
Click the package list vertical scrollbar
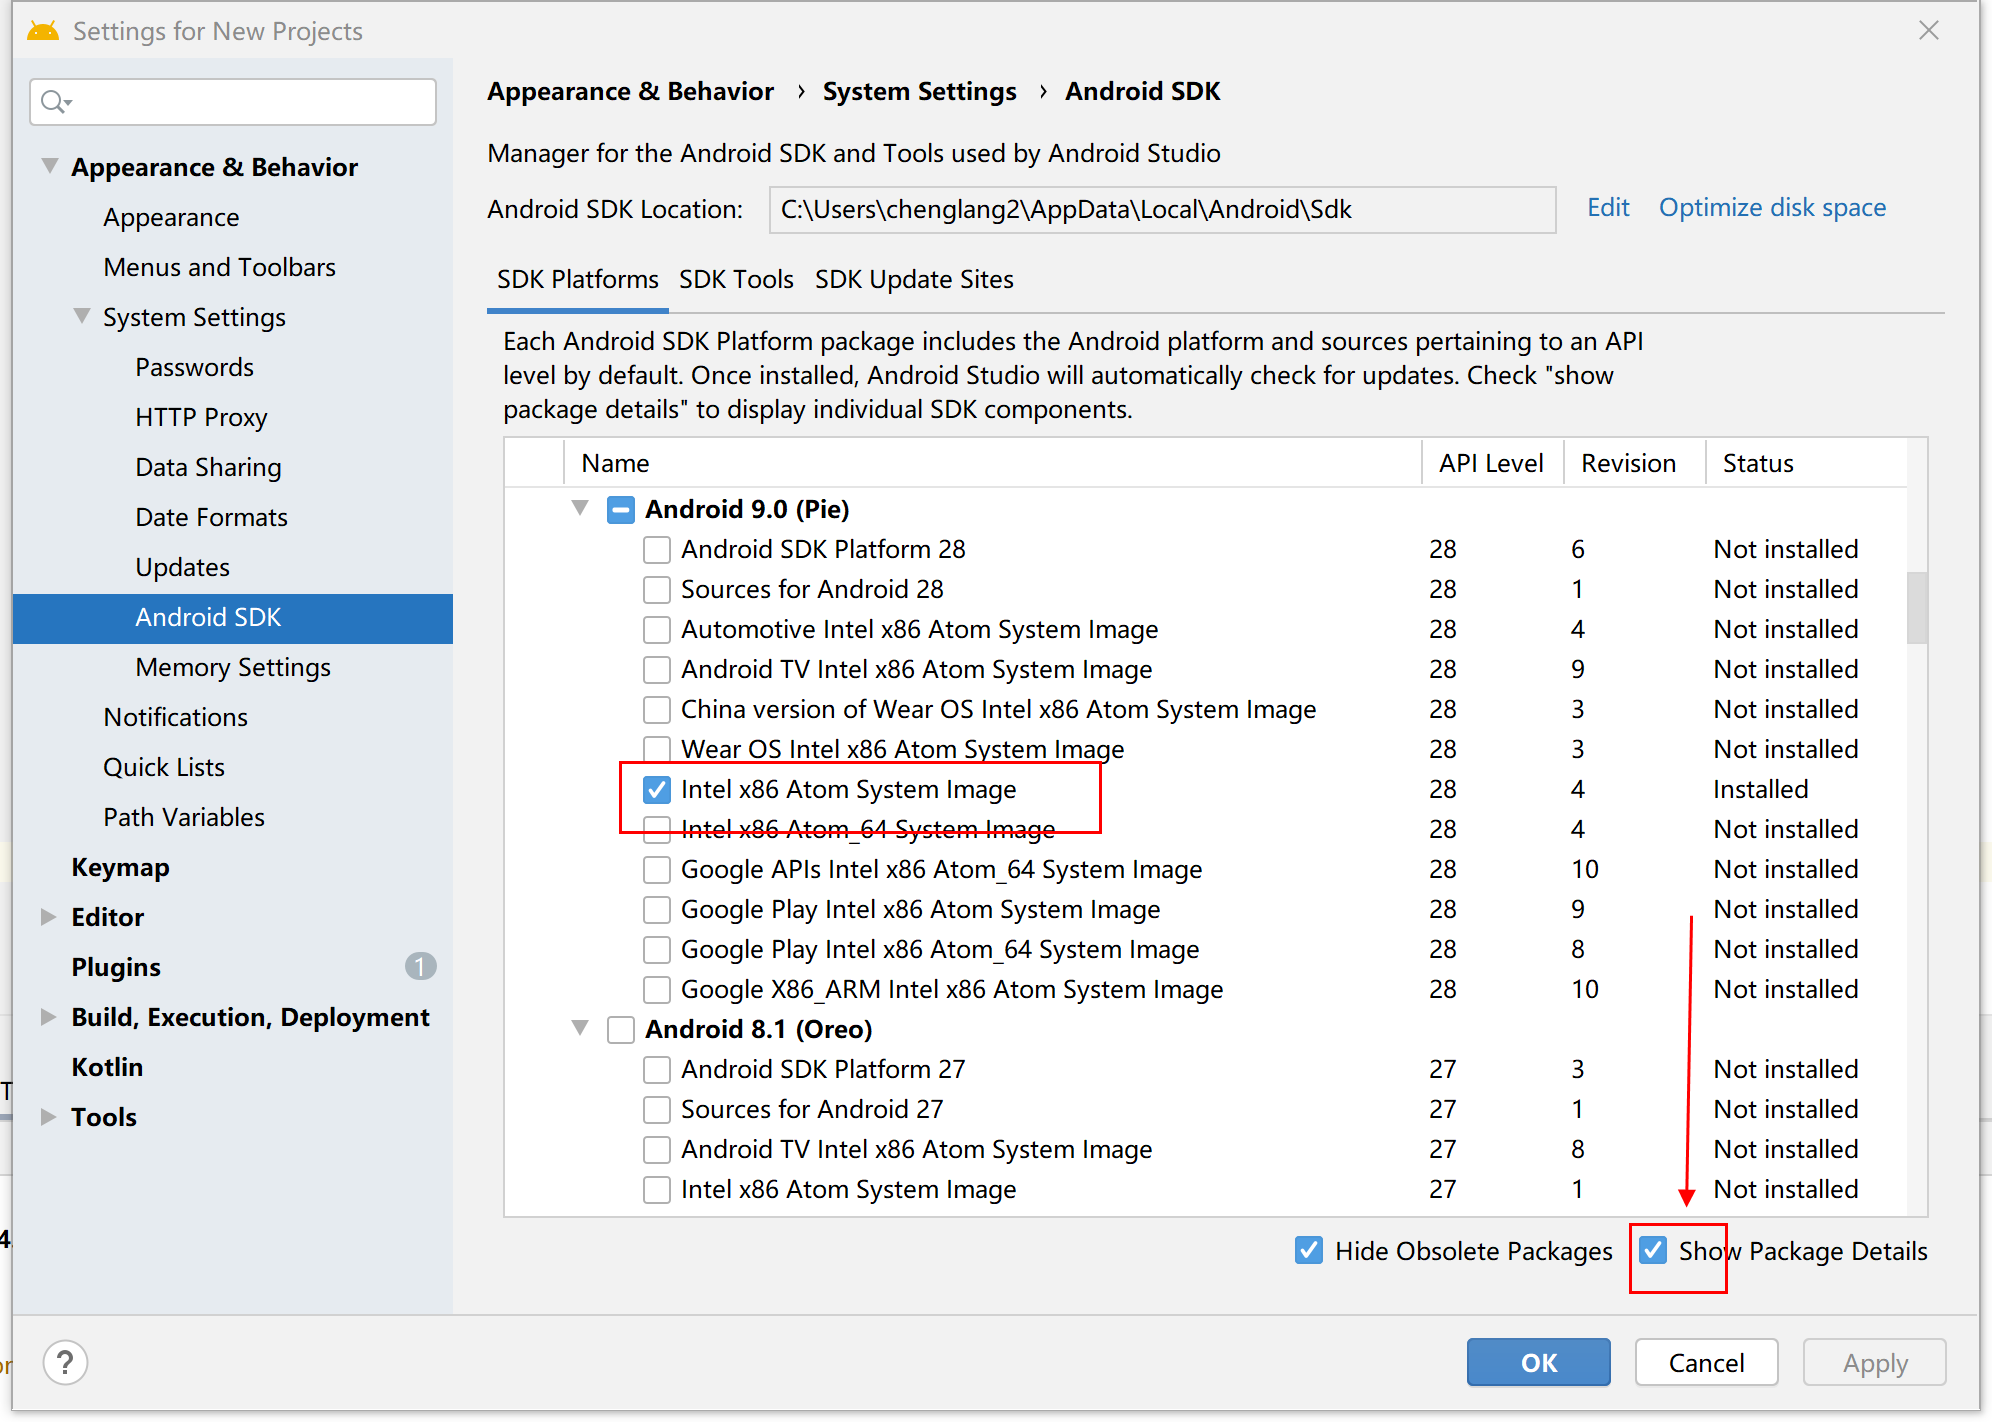coord(1917,607)
